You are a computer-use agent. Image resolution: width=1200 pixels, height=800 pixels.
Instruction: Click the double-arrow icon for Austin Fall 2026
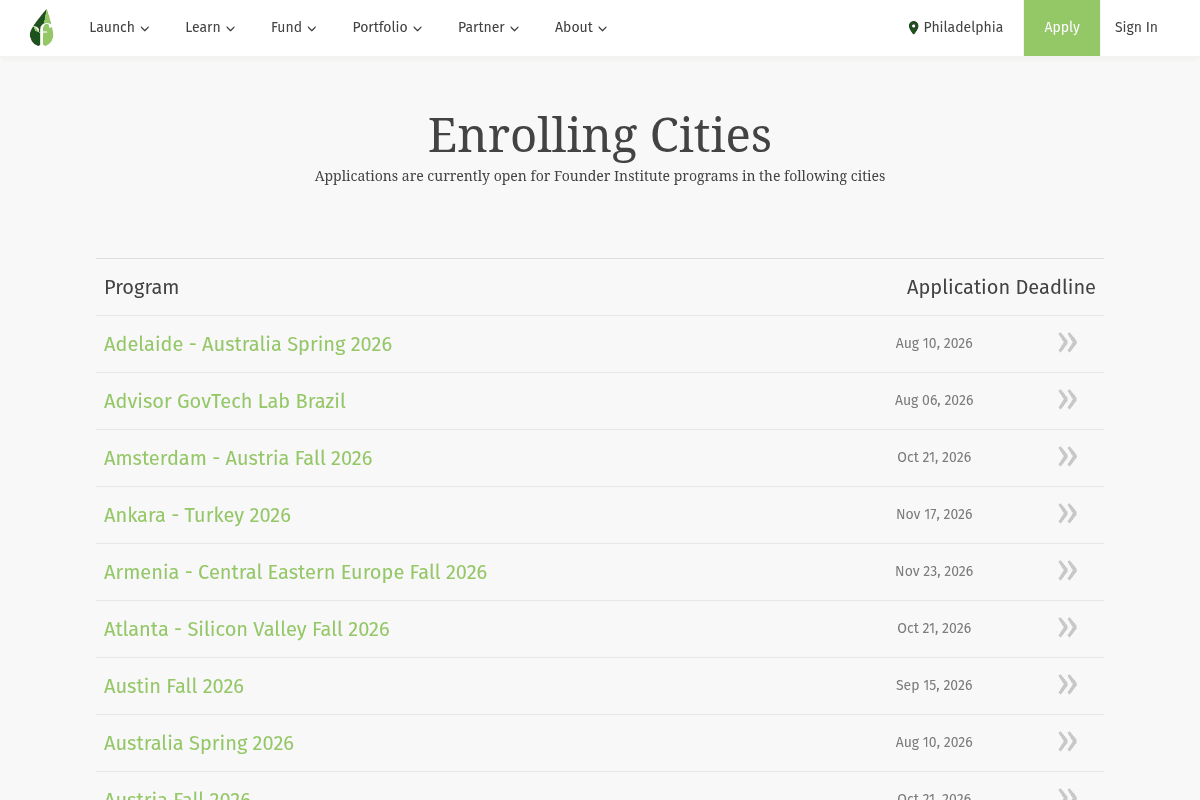(x=1067, y=685)
